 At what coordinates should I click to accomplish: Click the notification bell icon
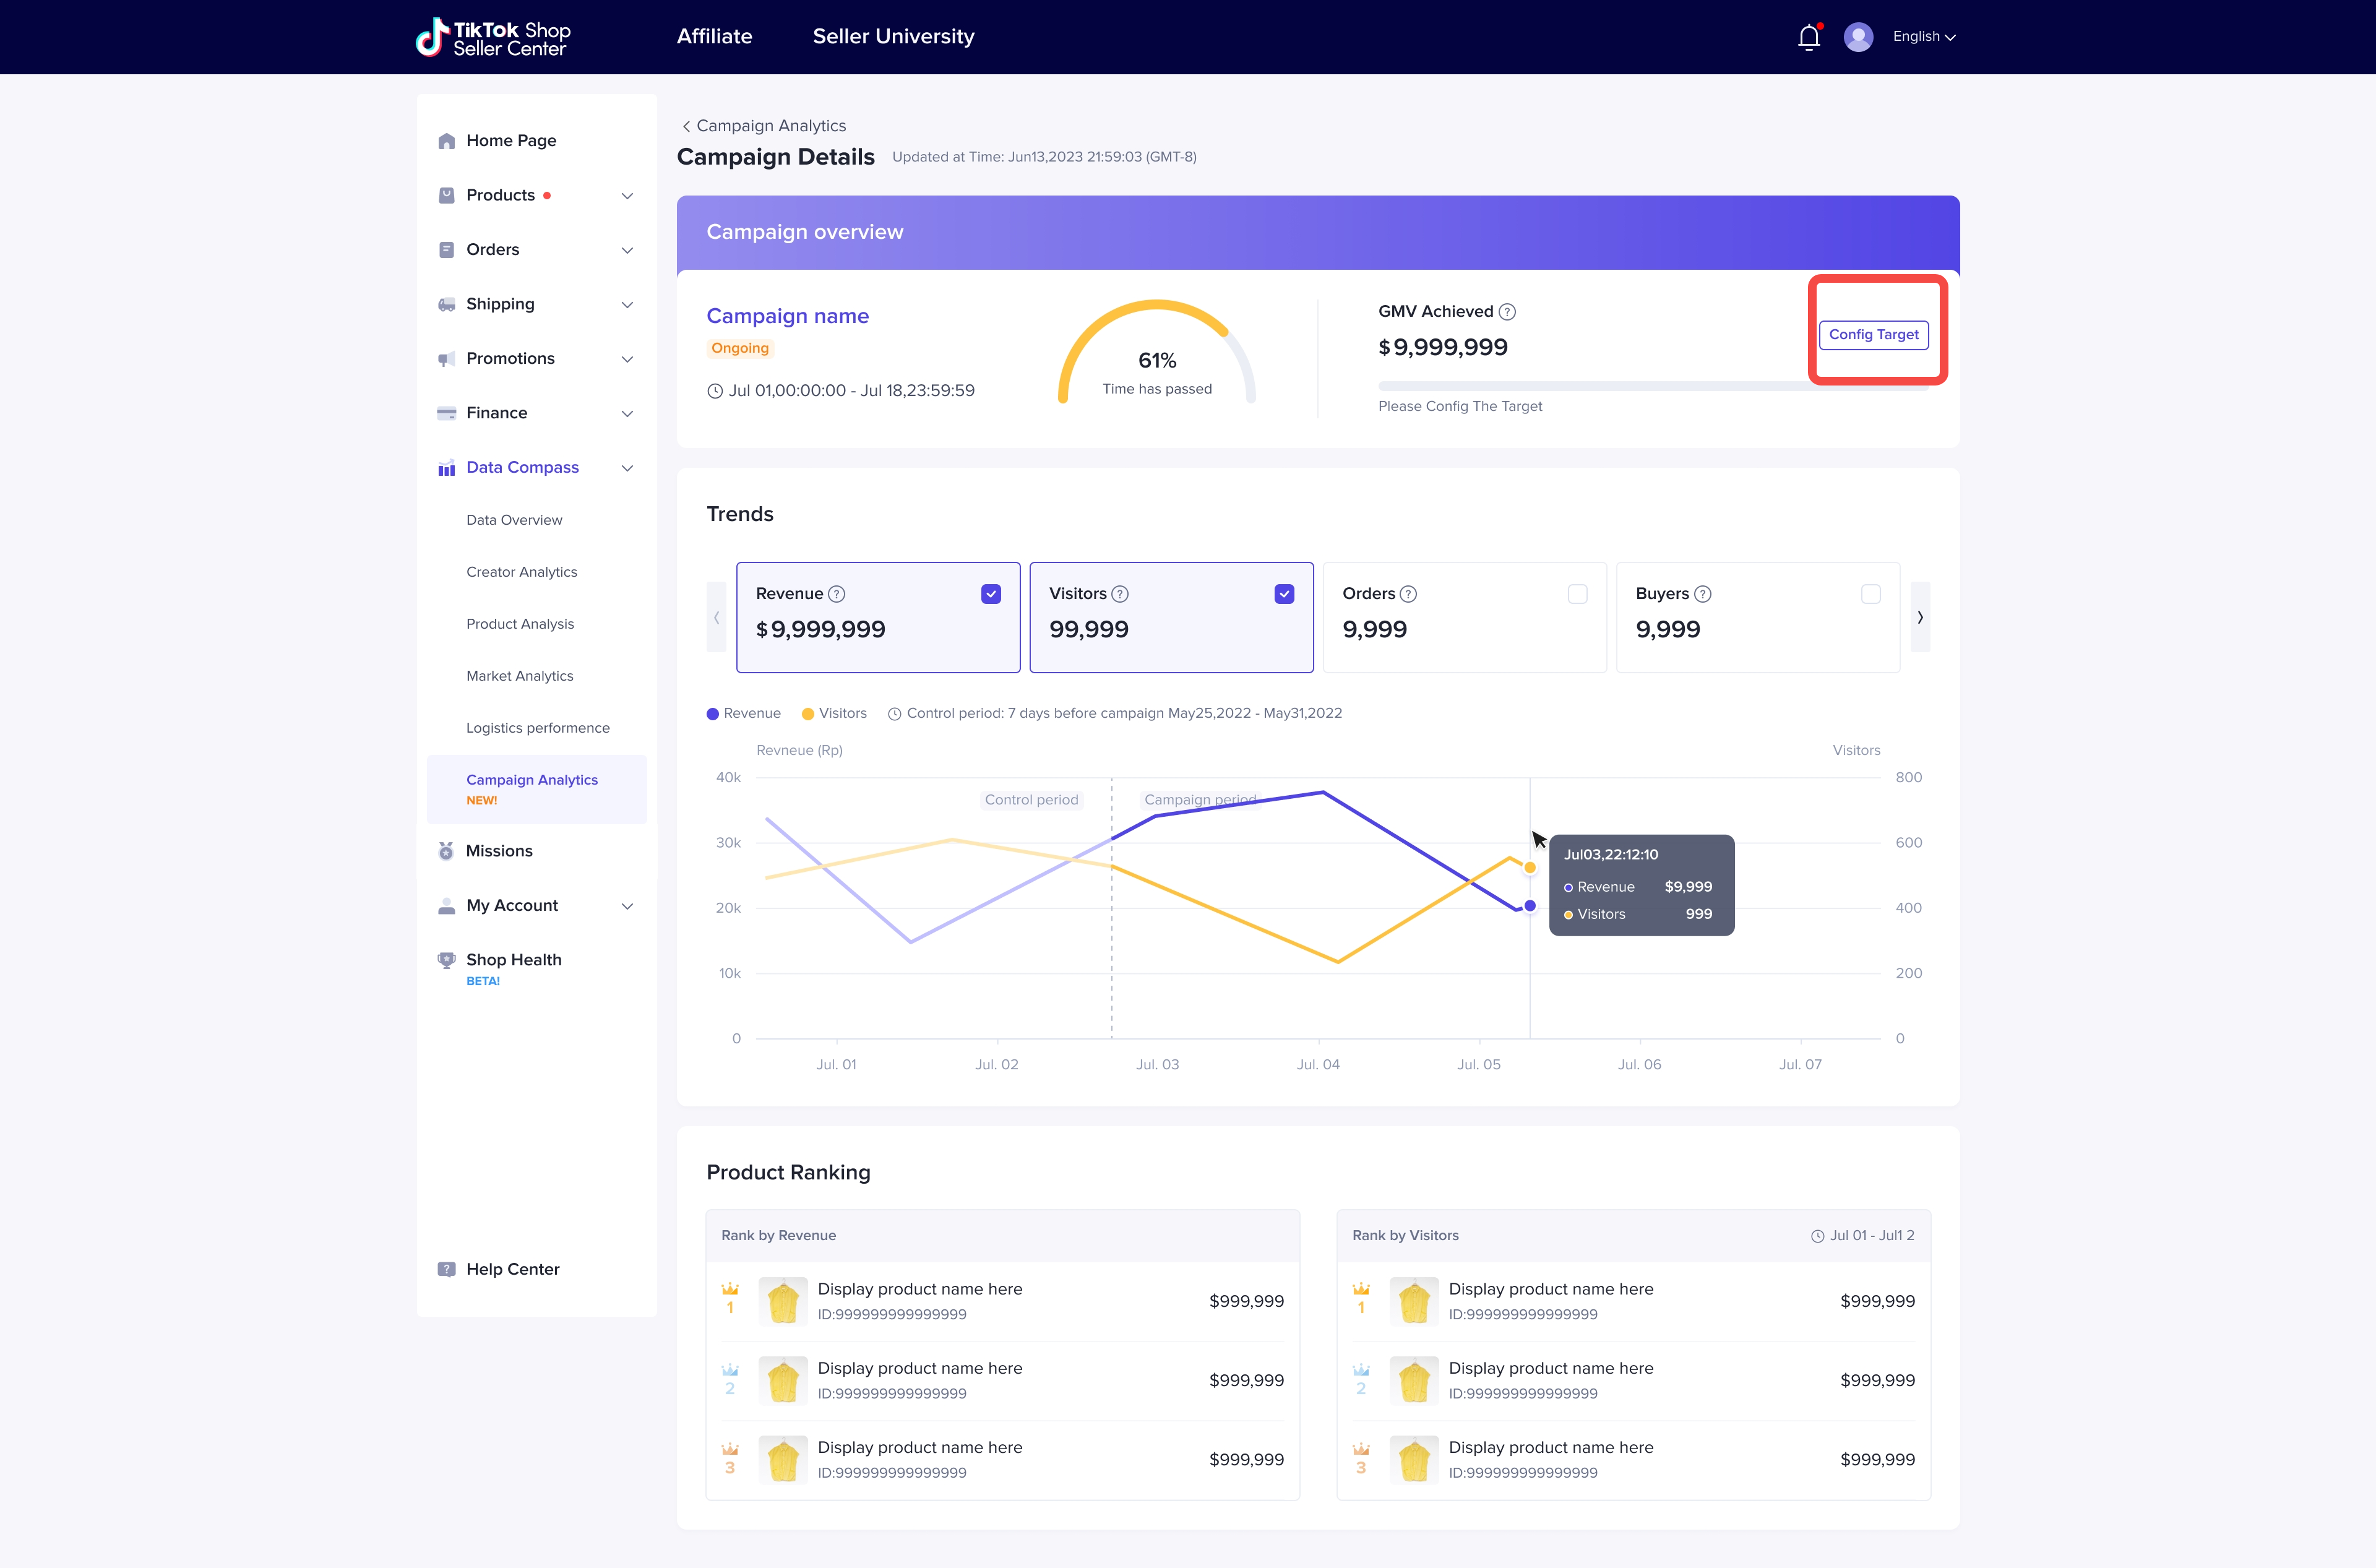point(1808,37)
